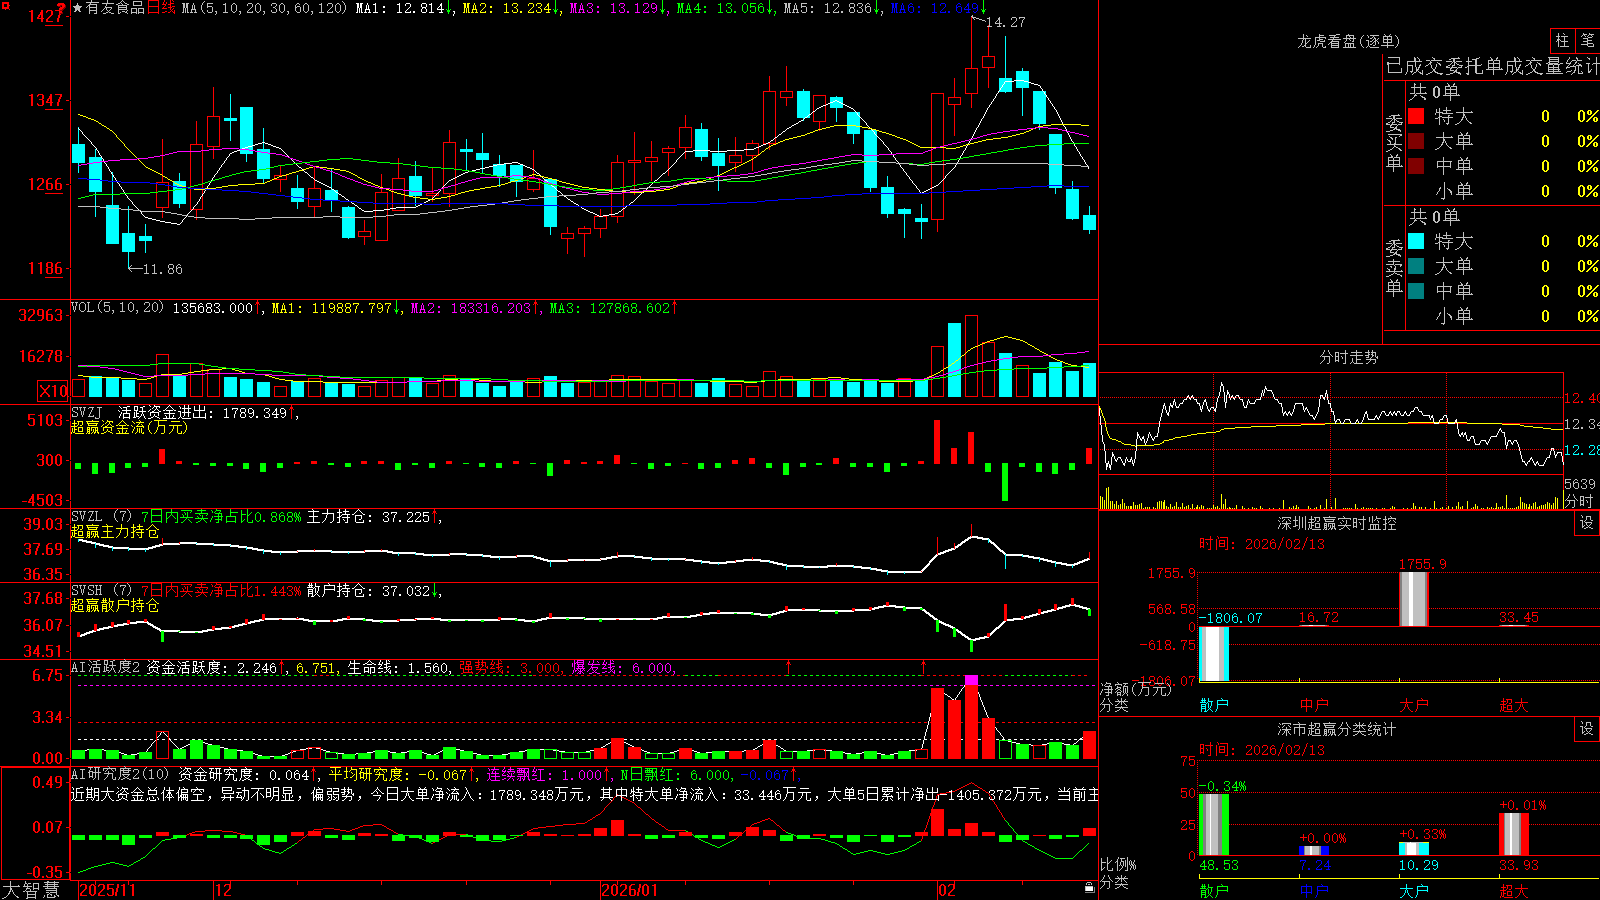1600x900 pixels.
Task: Open 设 settings for 深圳超赢实时监控
Action: point(1587,523)
